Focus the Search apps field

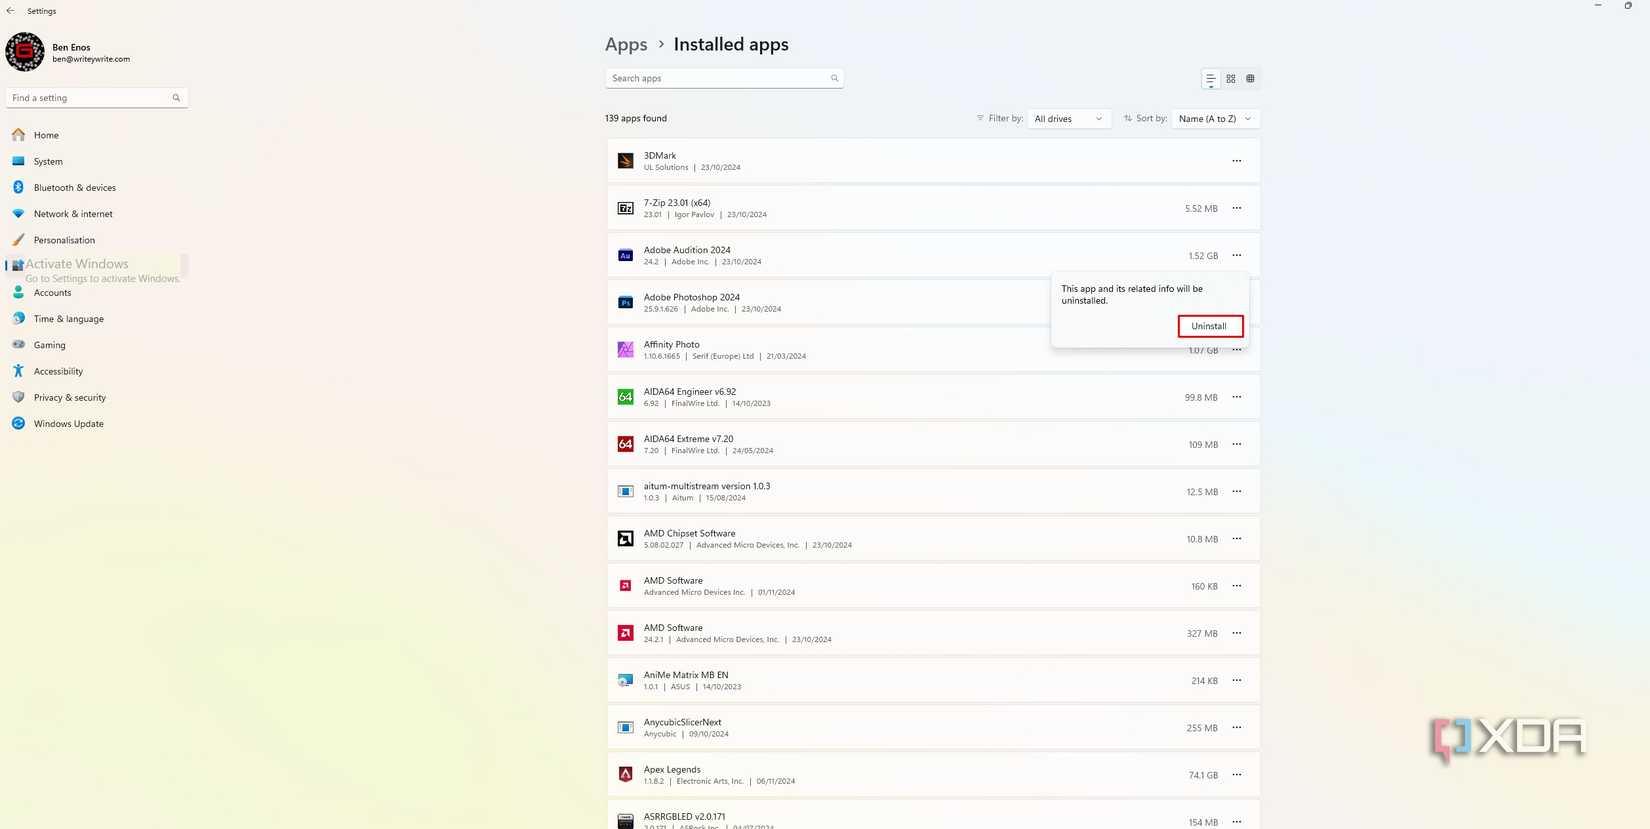click(724, 78)
